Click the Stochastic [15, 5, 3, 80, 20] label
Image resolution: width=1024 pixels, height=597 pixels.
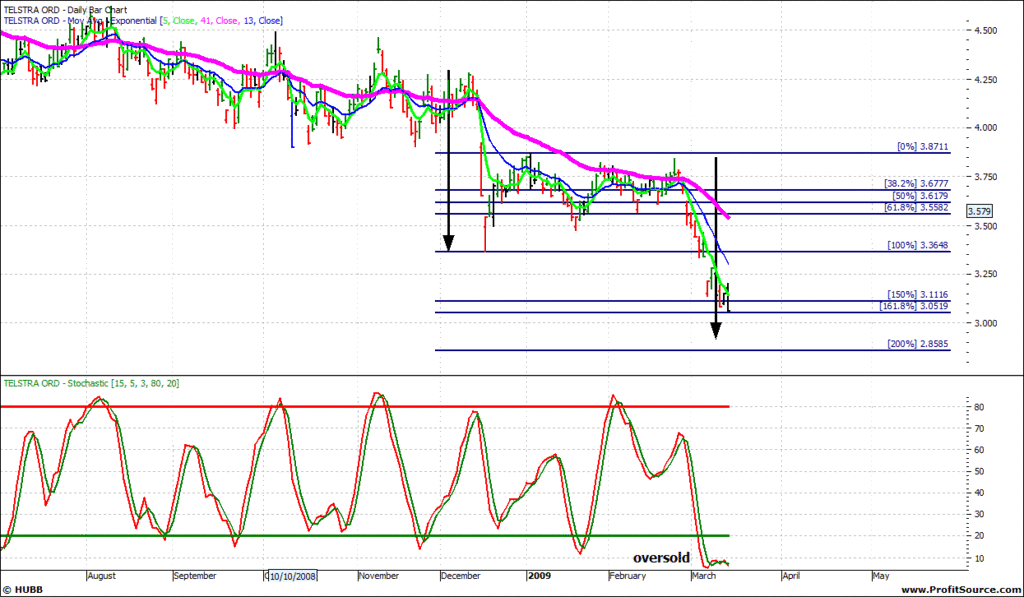pos(91,383)
